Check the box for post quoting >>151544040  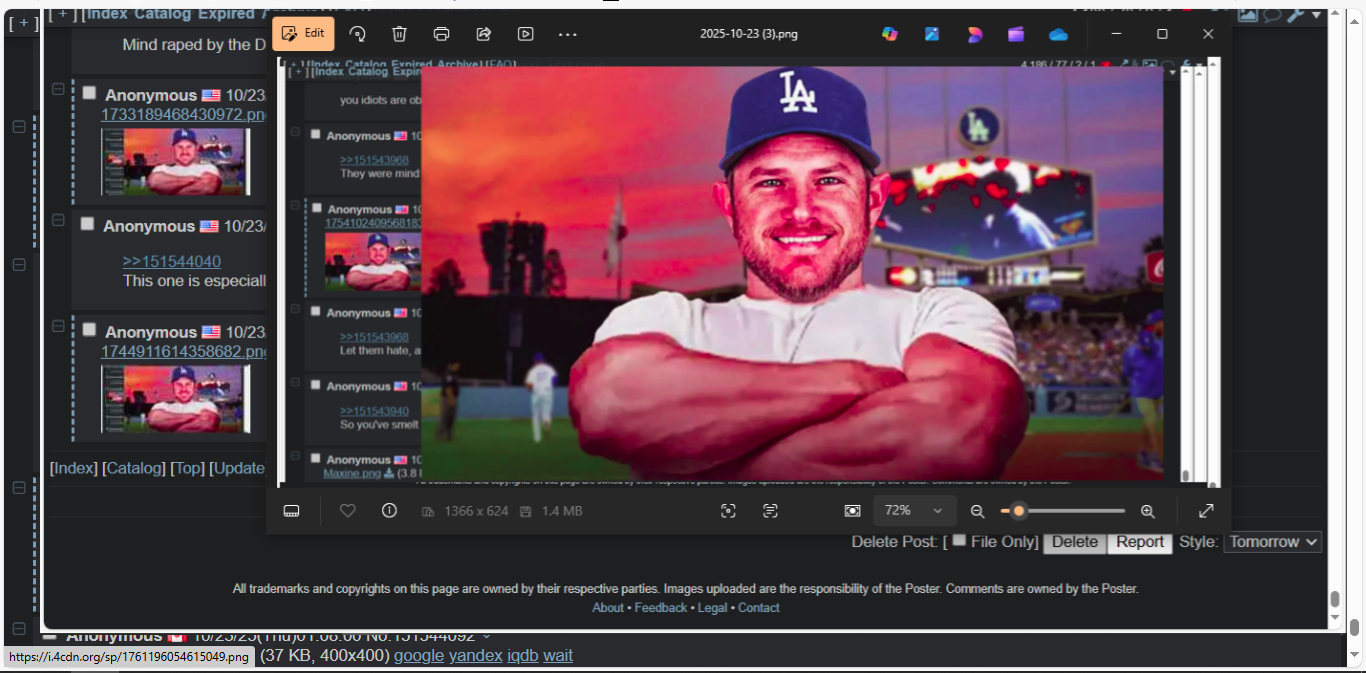(x=88, y=224)
